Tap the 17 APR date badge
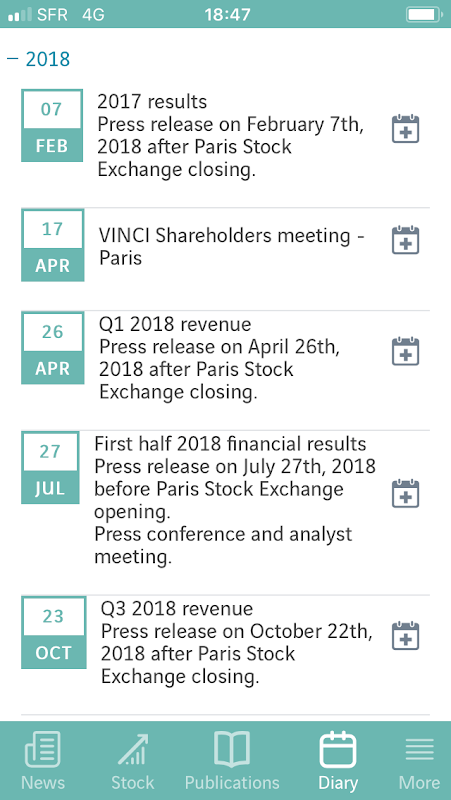Image resolution: width=451 pixels, height=800 pixels. click(53, 245)
